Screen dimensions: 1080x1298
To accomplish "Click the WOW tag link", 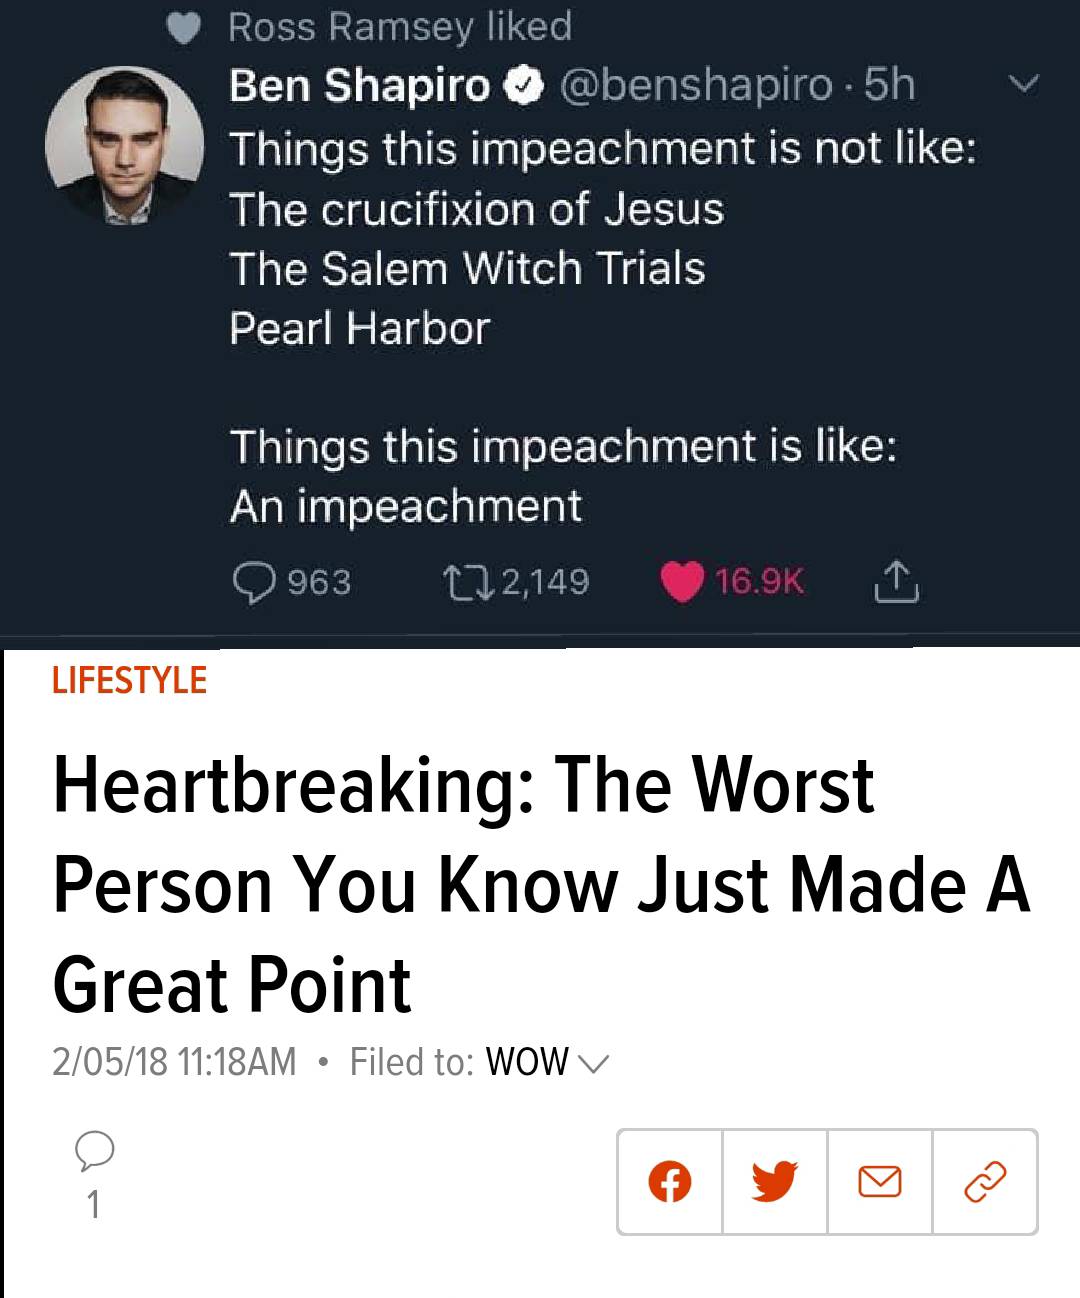I will point(527,1062).
